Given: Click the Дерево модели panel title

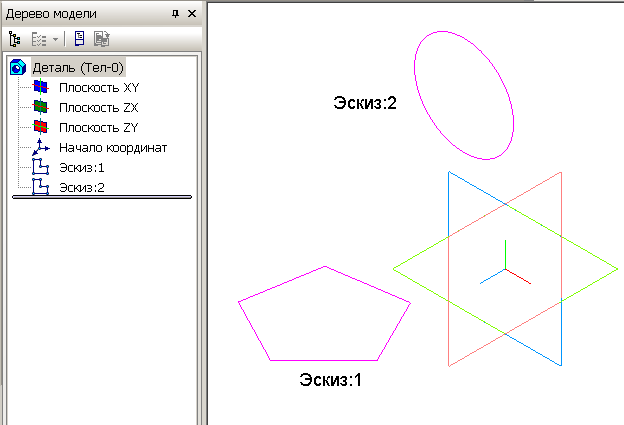Looking at the screenshot, I should coord(51,14).
